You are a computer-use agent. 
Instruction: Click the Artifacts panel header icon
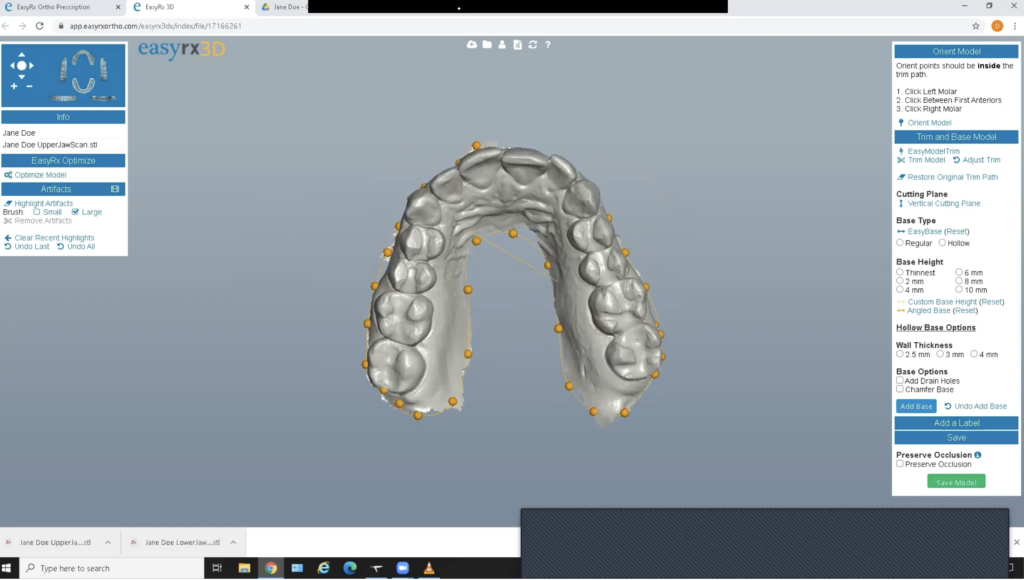tap(115, 188)
